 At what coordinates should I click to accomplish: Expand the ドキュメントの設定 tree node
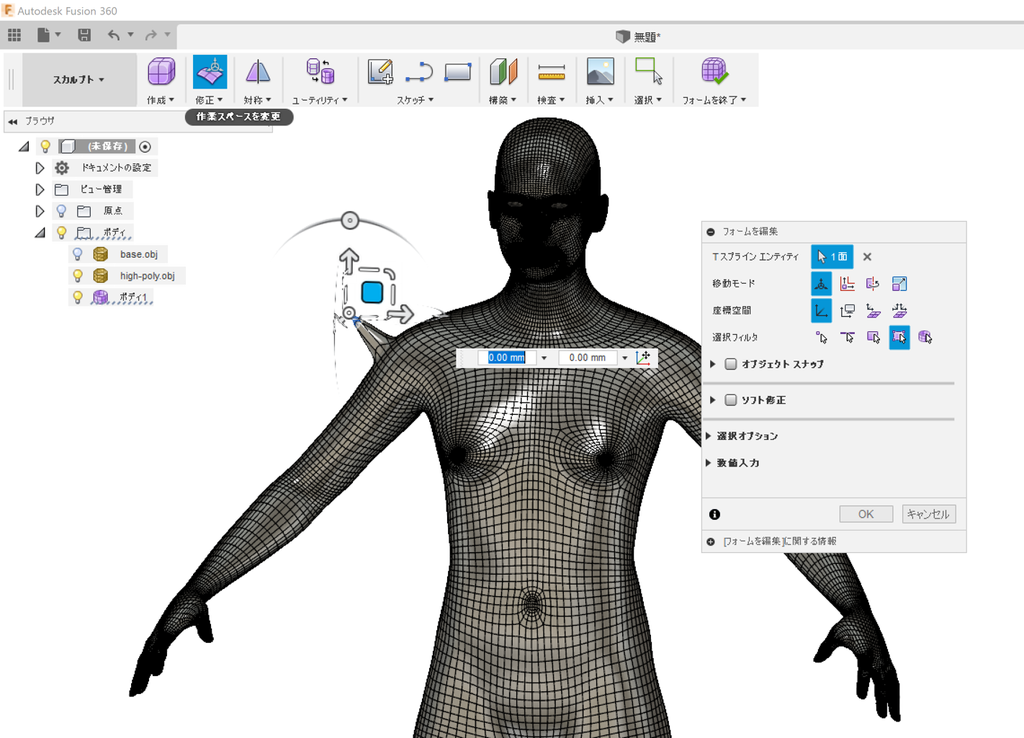coord(40,168)
